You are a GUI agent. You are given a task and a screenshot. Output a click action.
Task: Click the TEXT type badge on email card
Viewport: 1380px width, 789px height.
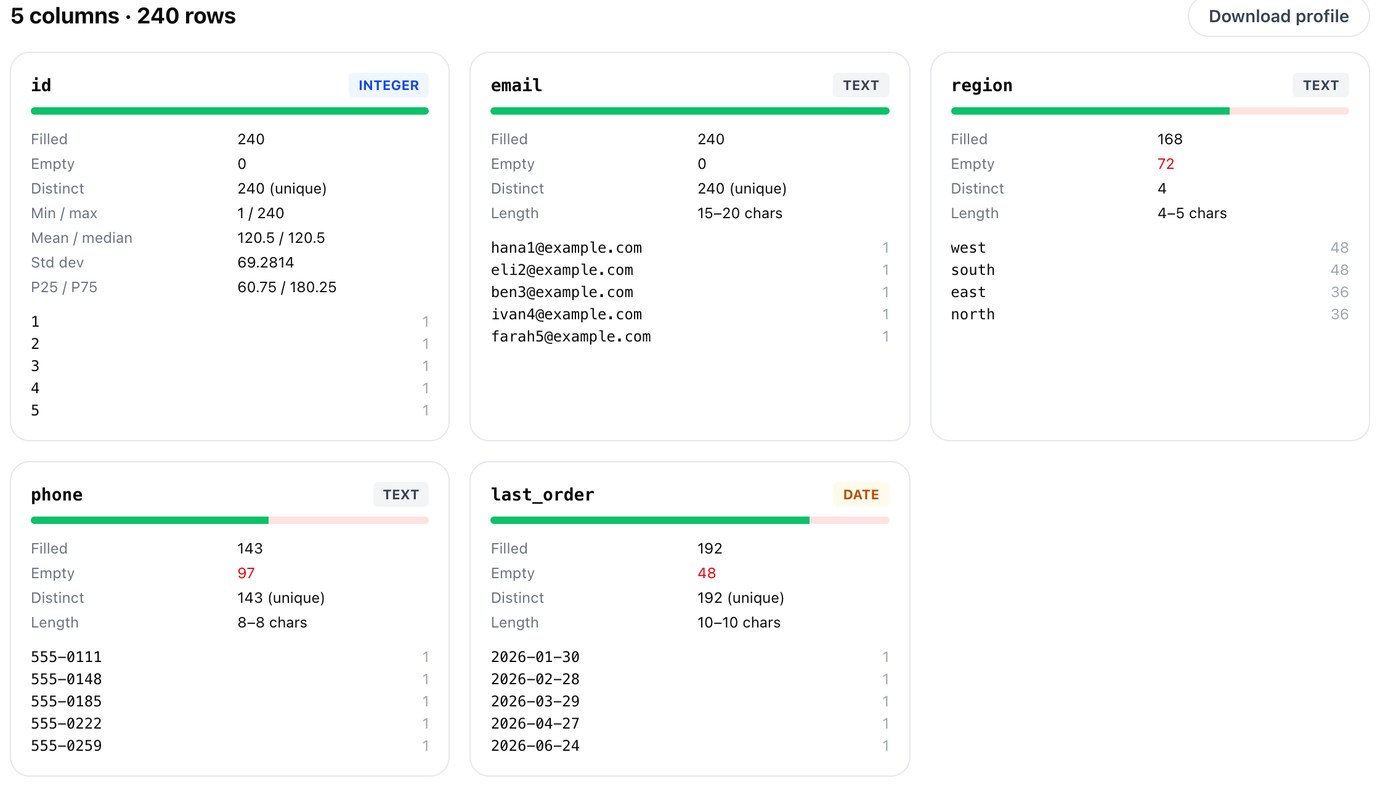tap(861, 85)
